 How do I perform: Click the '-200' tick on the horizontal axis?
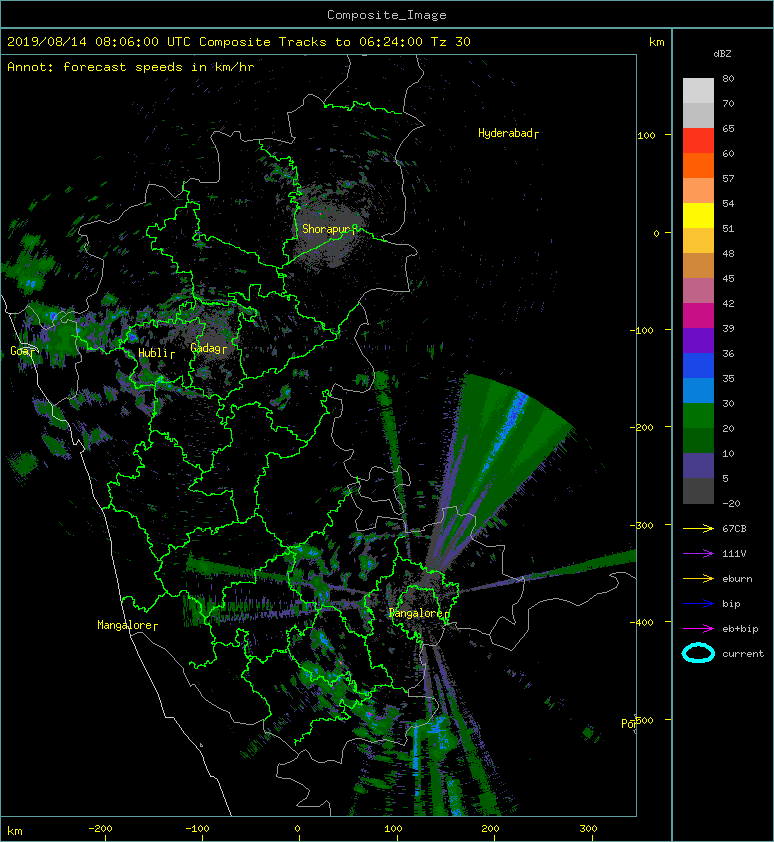point(100,829)
